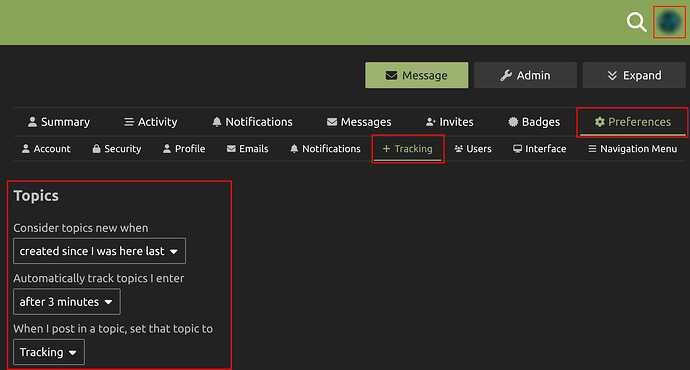Image resolution: width=690 pixels, height=370 pixels.
Task: Open the user avatar menu
Action: click(669, 22)
